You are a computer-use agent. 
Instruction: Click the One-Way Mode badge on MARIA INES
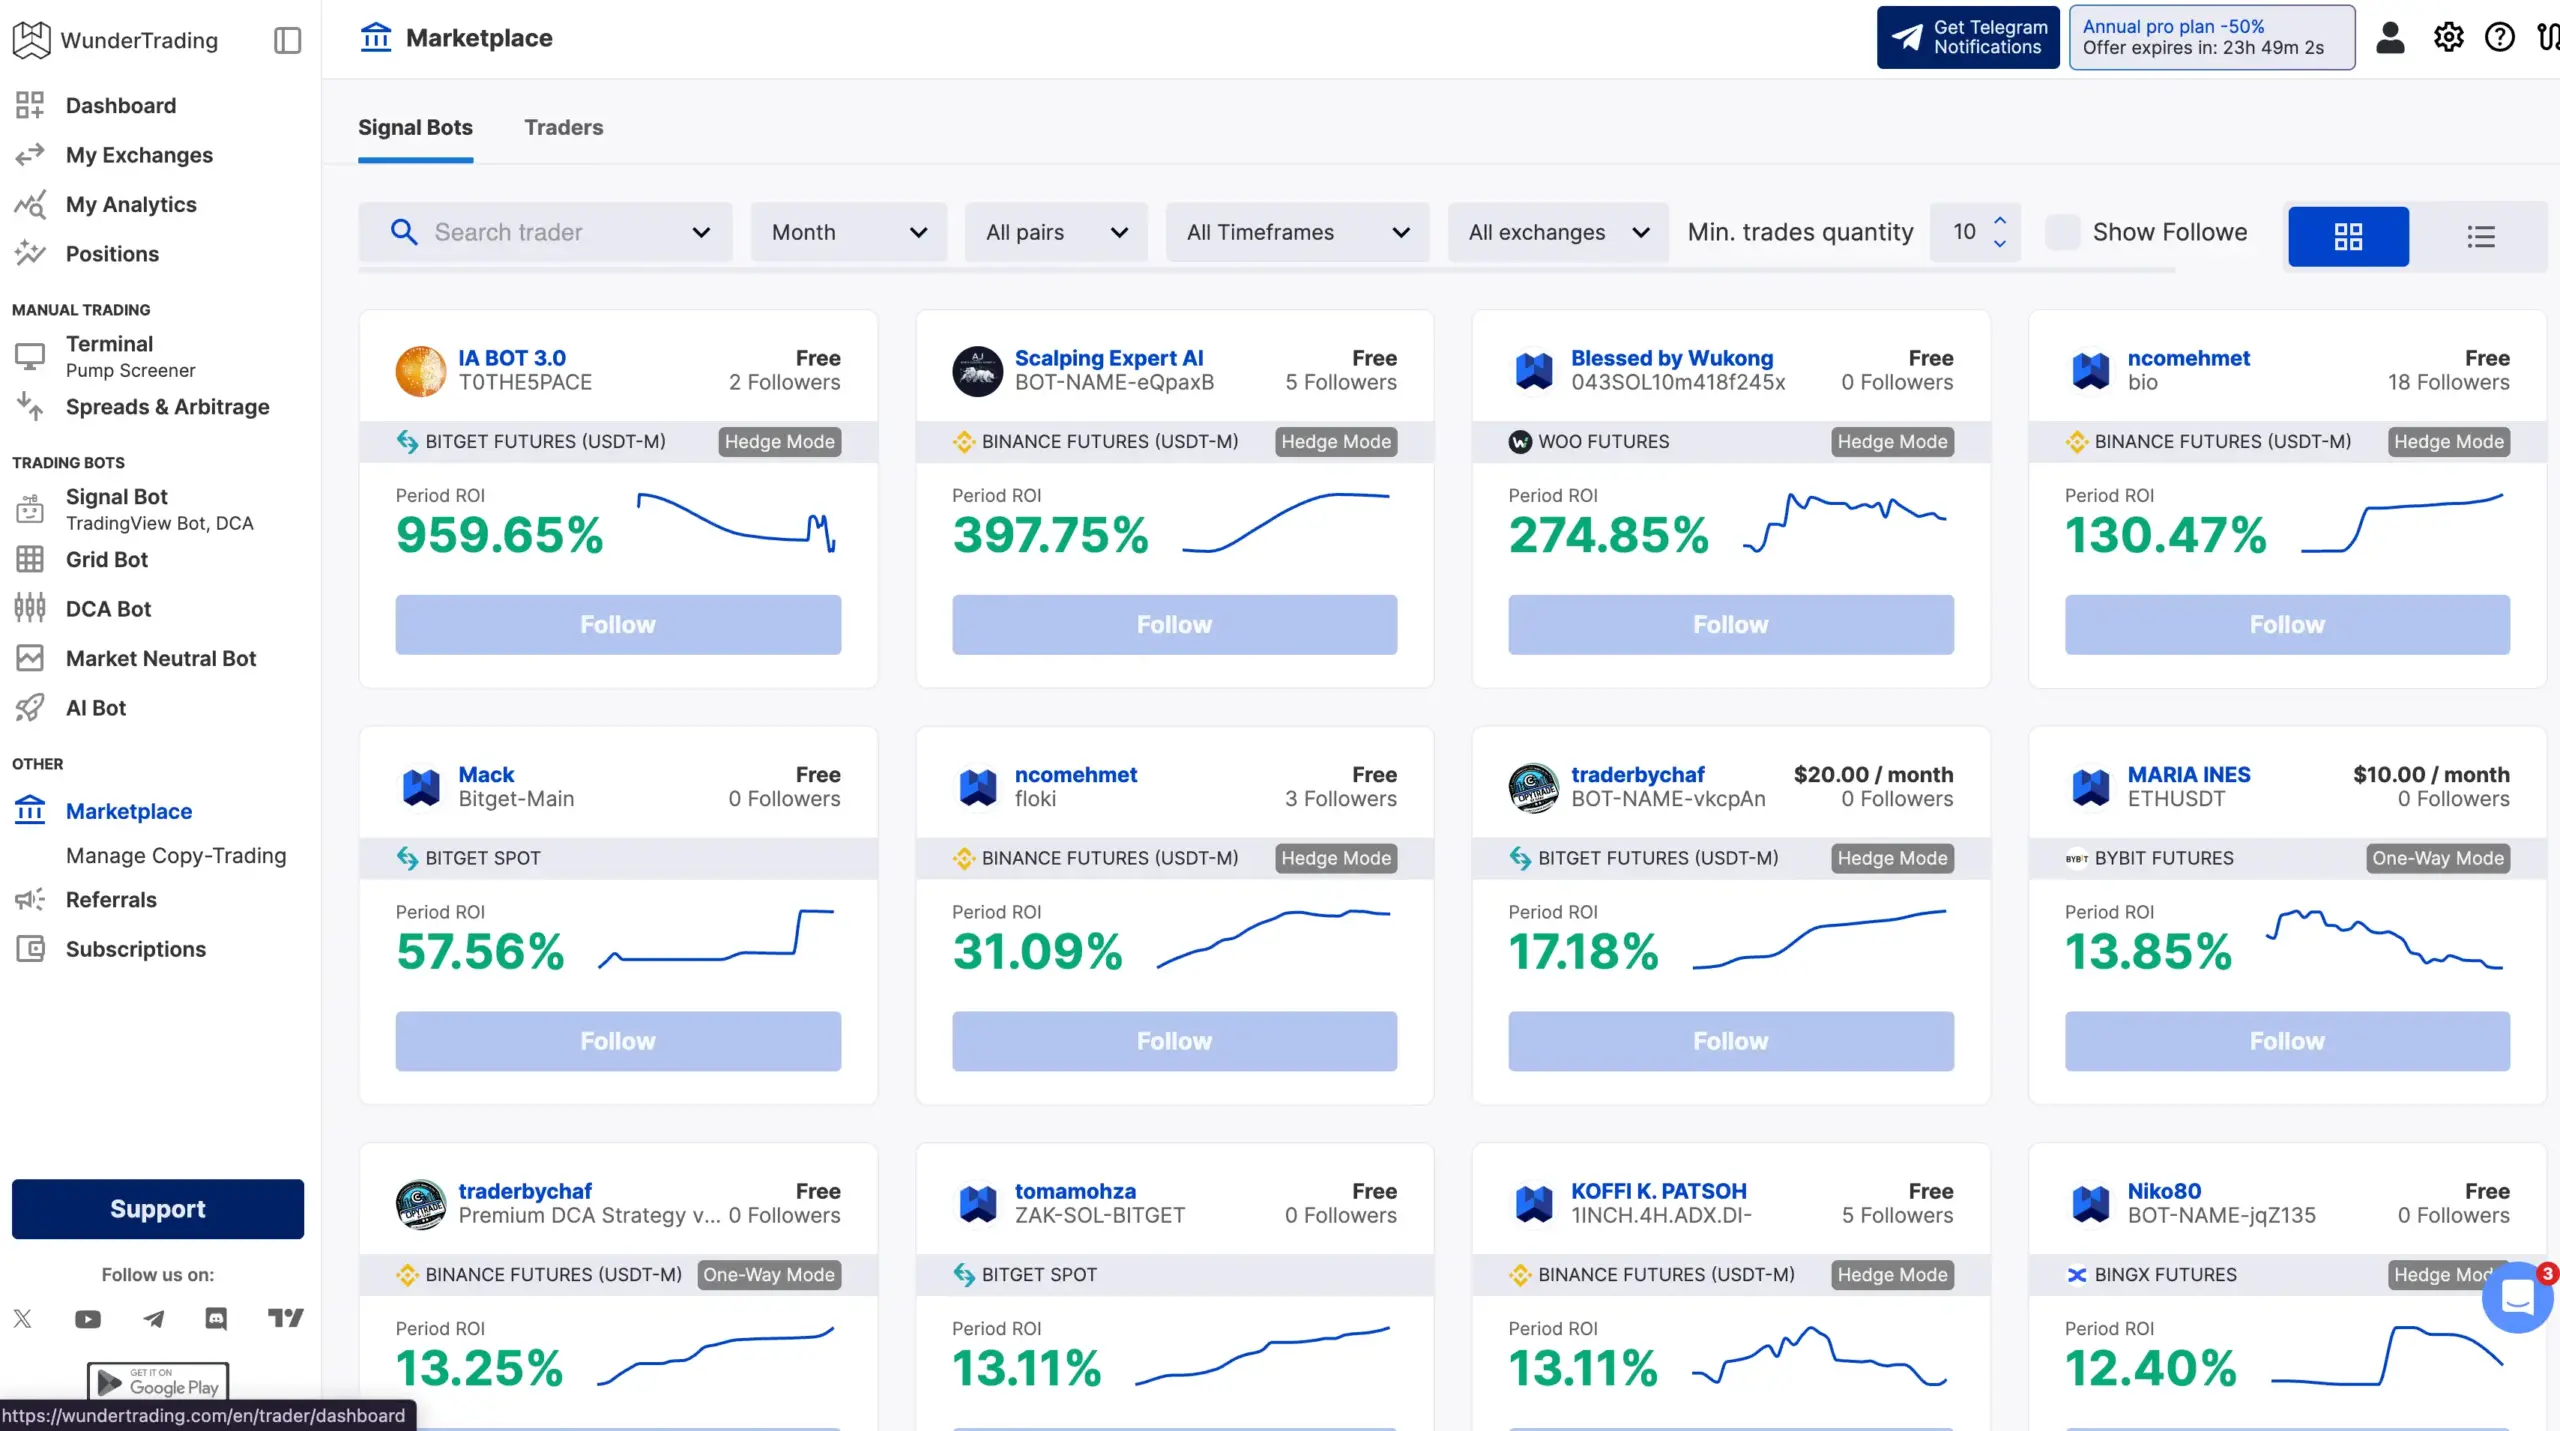[x=2438, y=858]
